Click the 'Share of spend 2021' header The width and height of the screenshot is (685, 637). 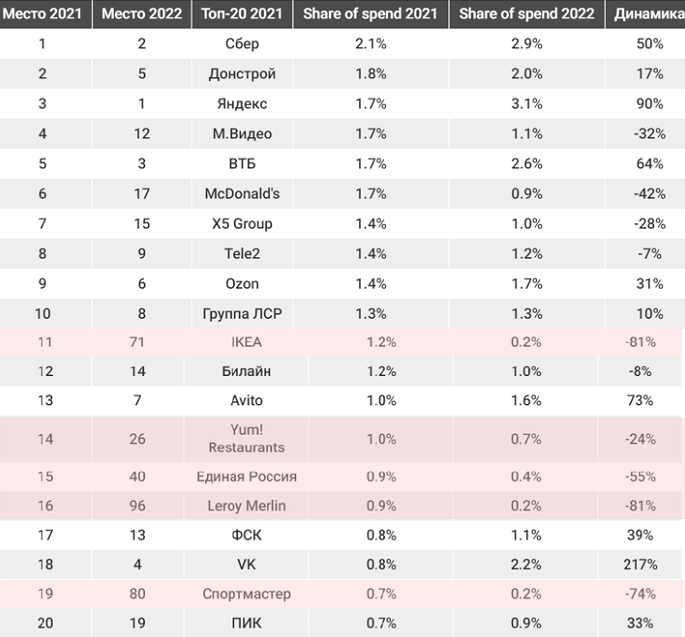(372, 14)
